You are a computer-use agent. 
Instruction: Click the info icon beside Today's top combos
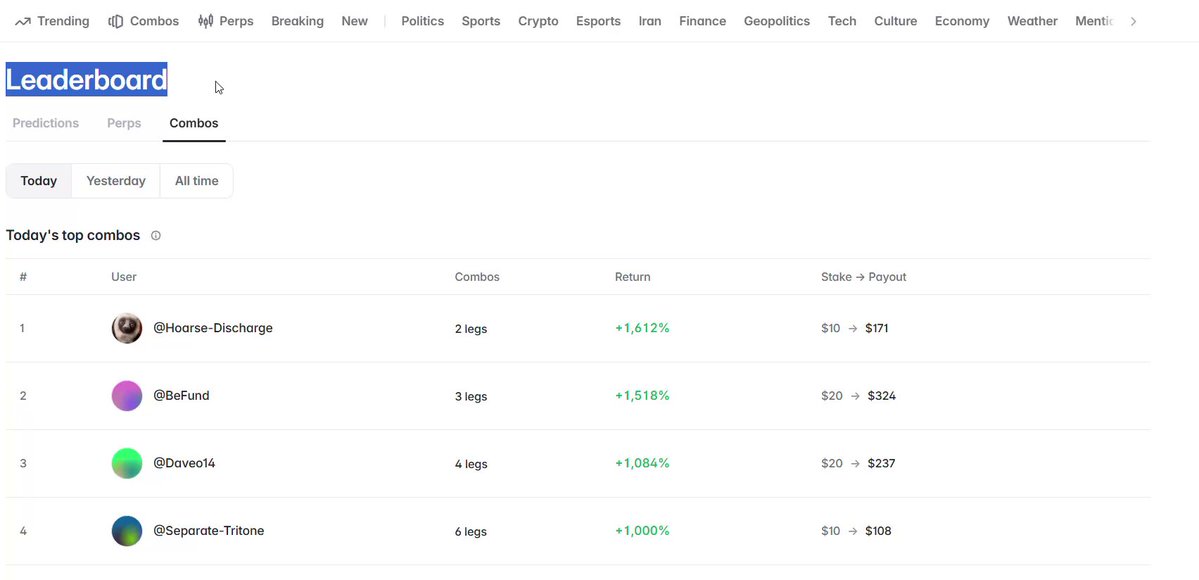pyautogui.click(x=156, y=236)
